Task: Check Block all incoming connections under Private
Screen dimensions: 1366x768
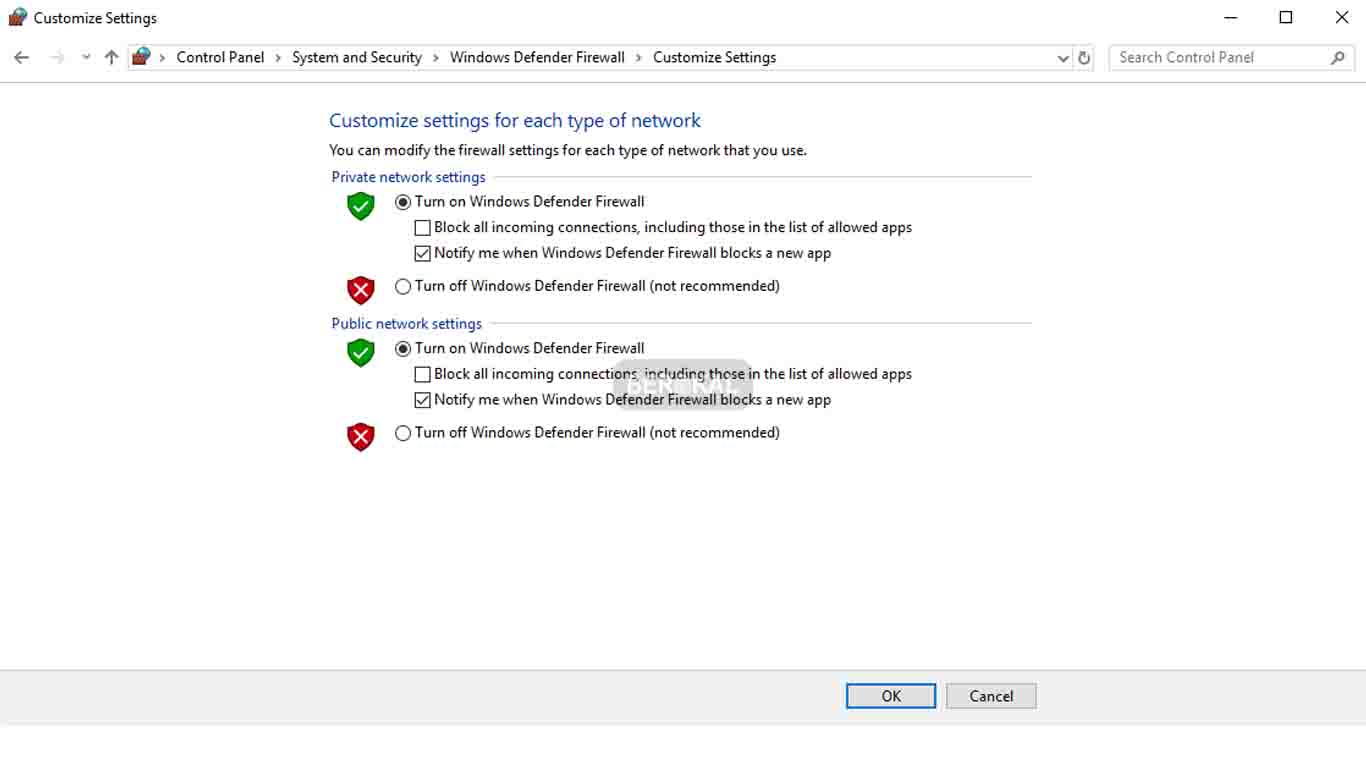Action: (x=423, y=228)
